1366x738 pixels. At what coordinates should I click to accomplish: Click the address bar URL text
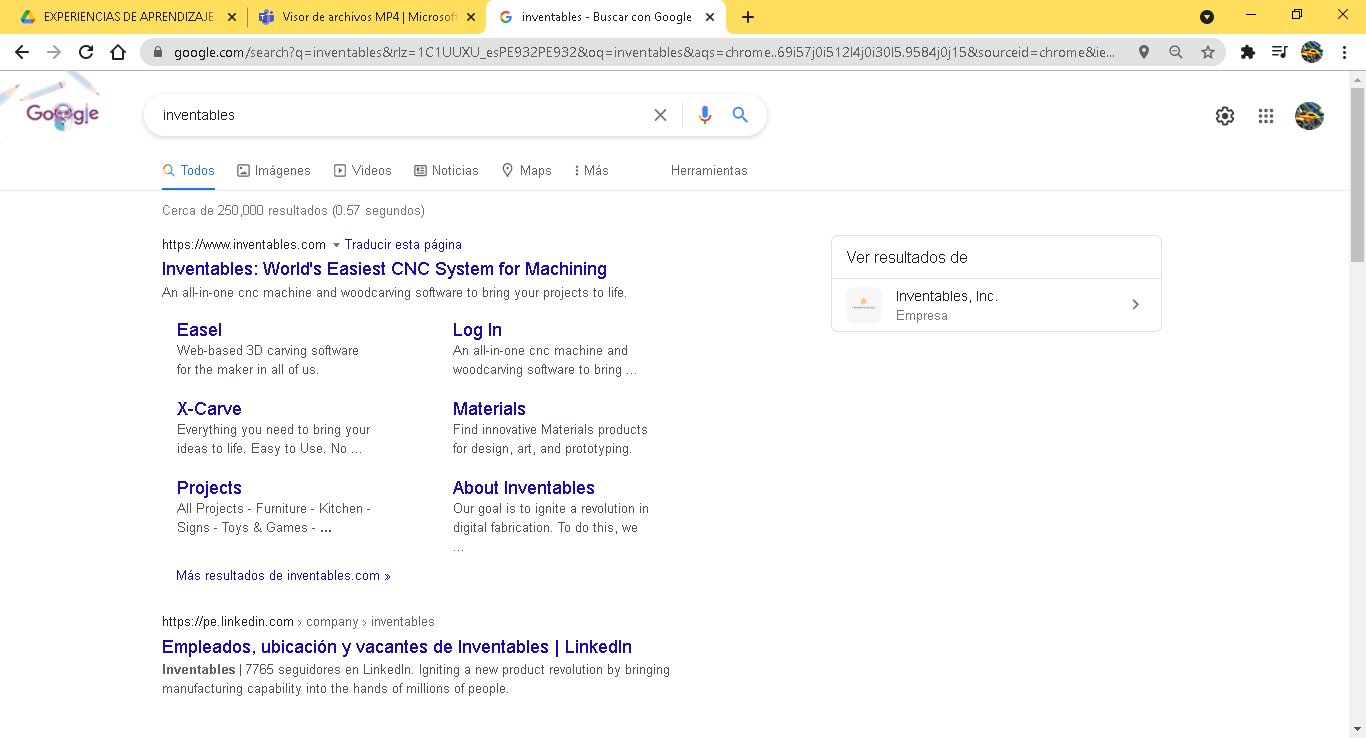point(645,52)
